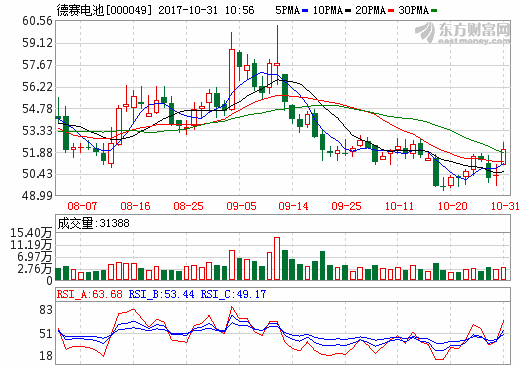Viewport: 520px width, 365px height.
Task: Click the green 30PMA color swatch
Action: tap(434, 11)
